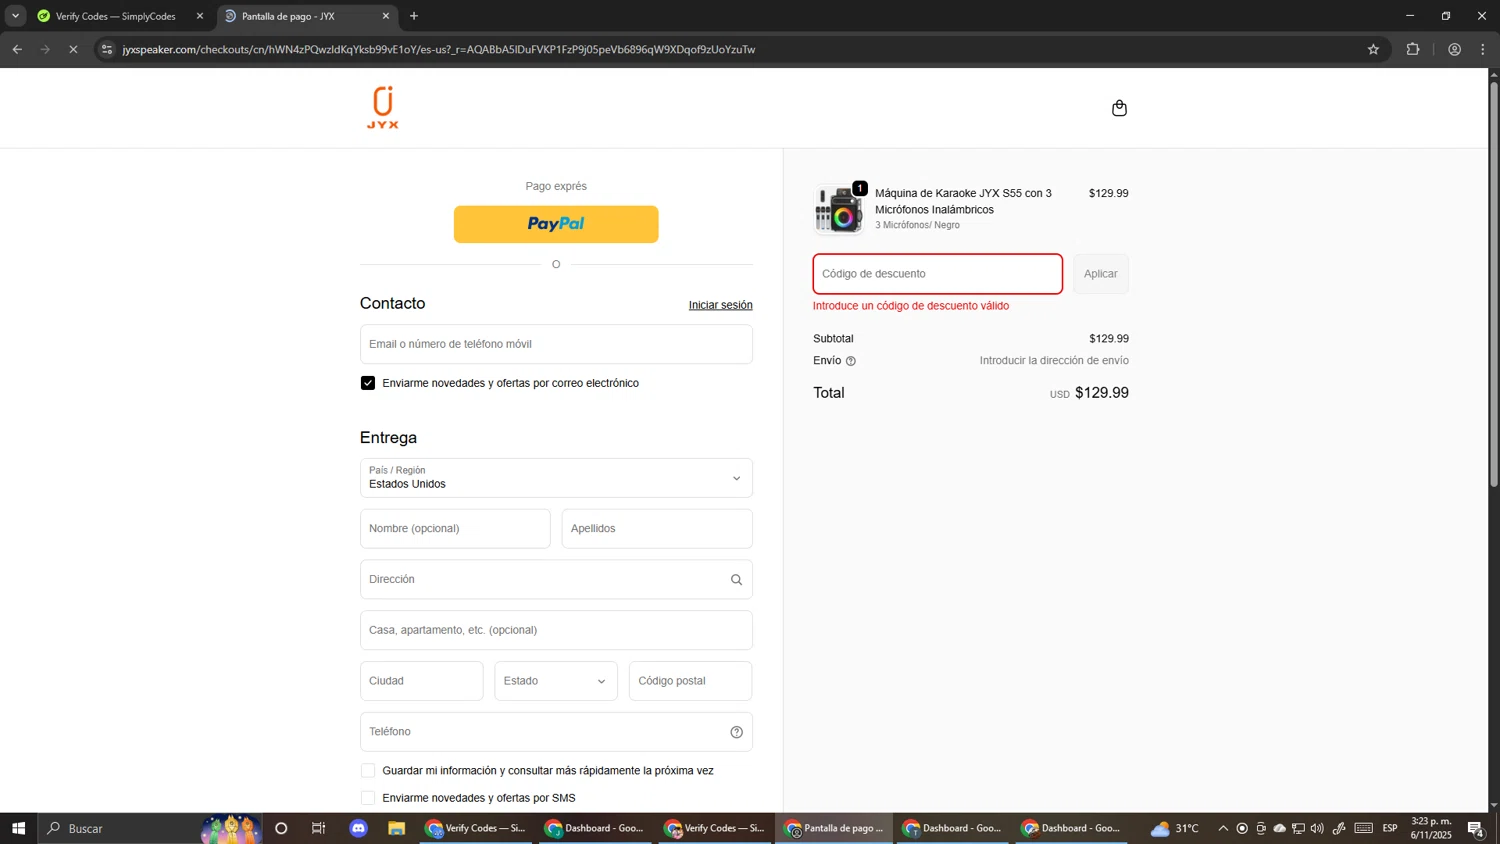
Task: Open the País / Región dropdown
Action: (556, 478)
